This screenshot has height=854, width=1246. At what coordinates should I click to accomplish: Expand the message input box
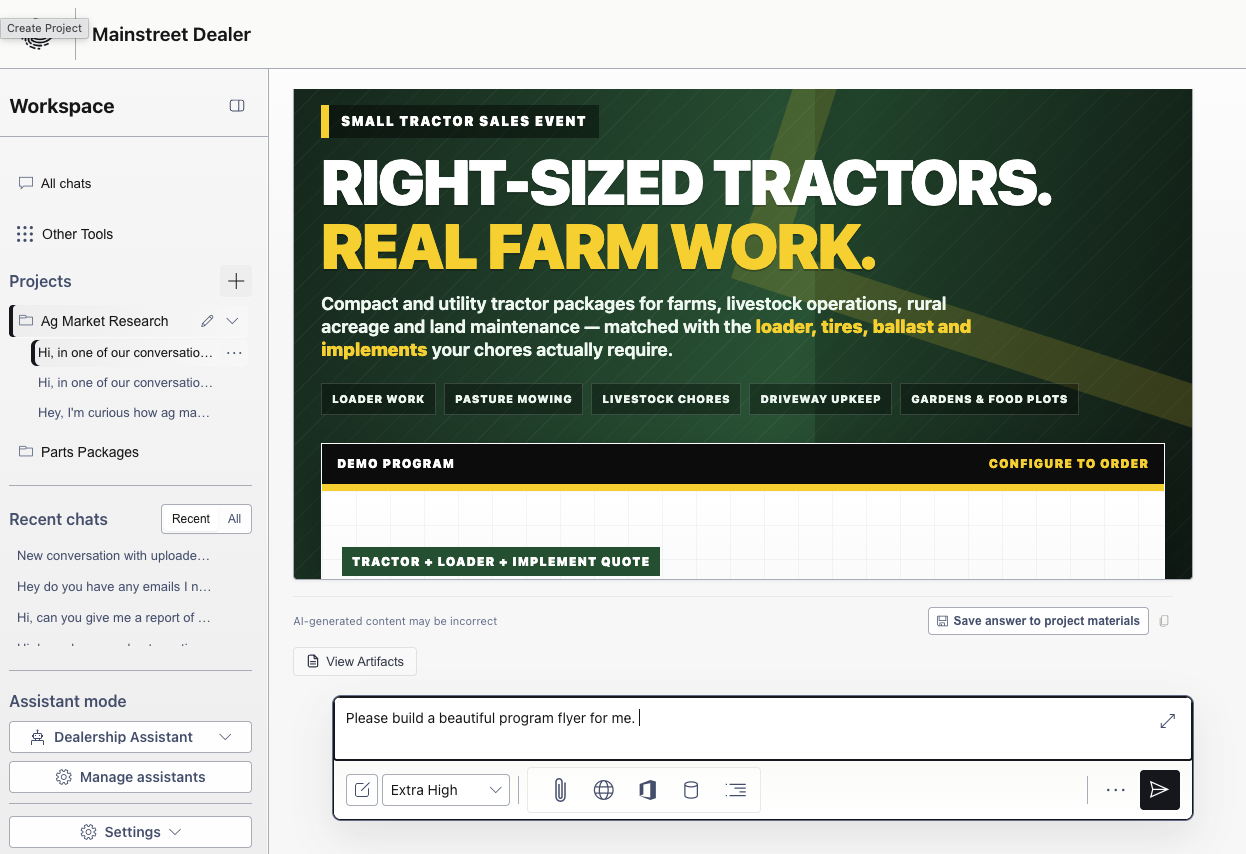tap(1167, 721)
